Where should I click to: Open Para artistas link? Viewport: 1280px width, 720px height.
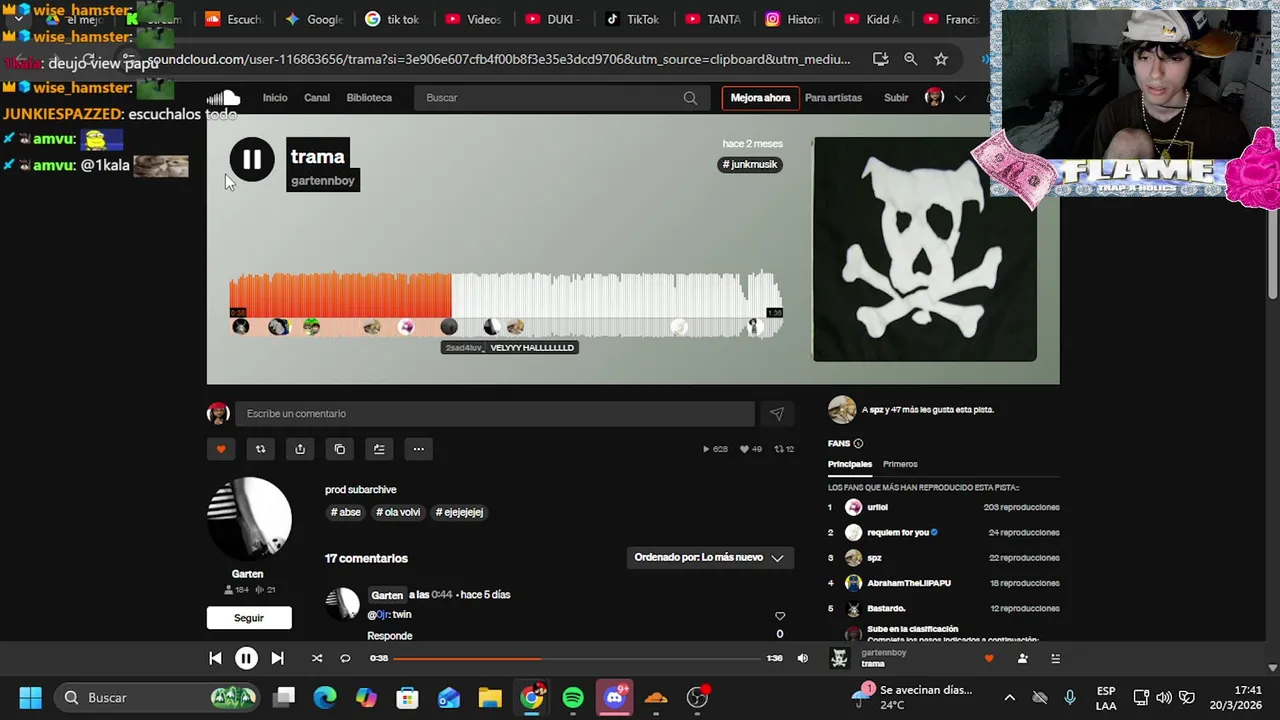(x=833, y=98)
